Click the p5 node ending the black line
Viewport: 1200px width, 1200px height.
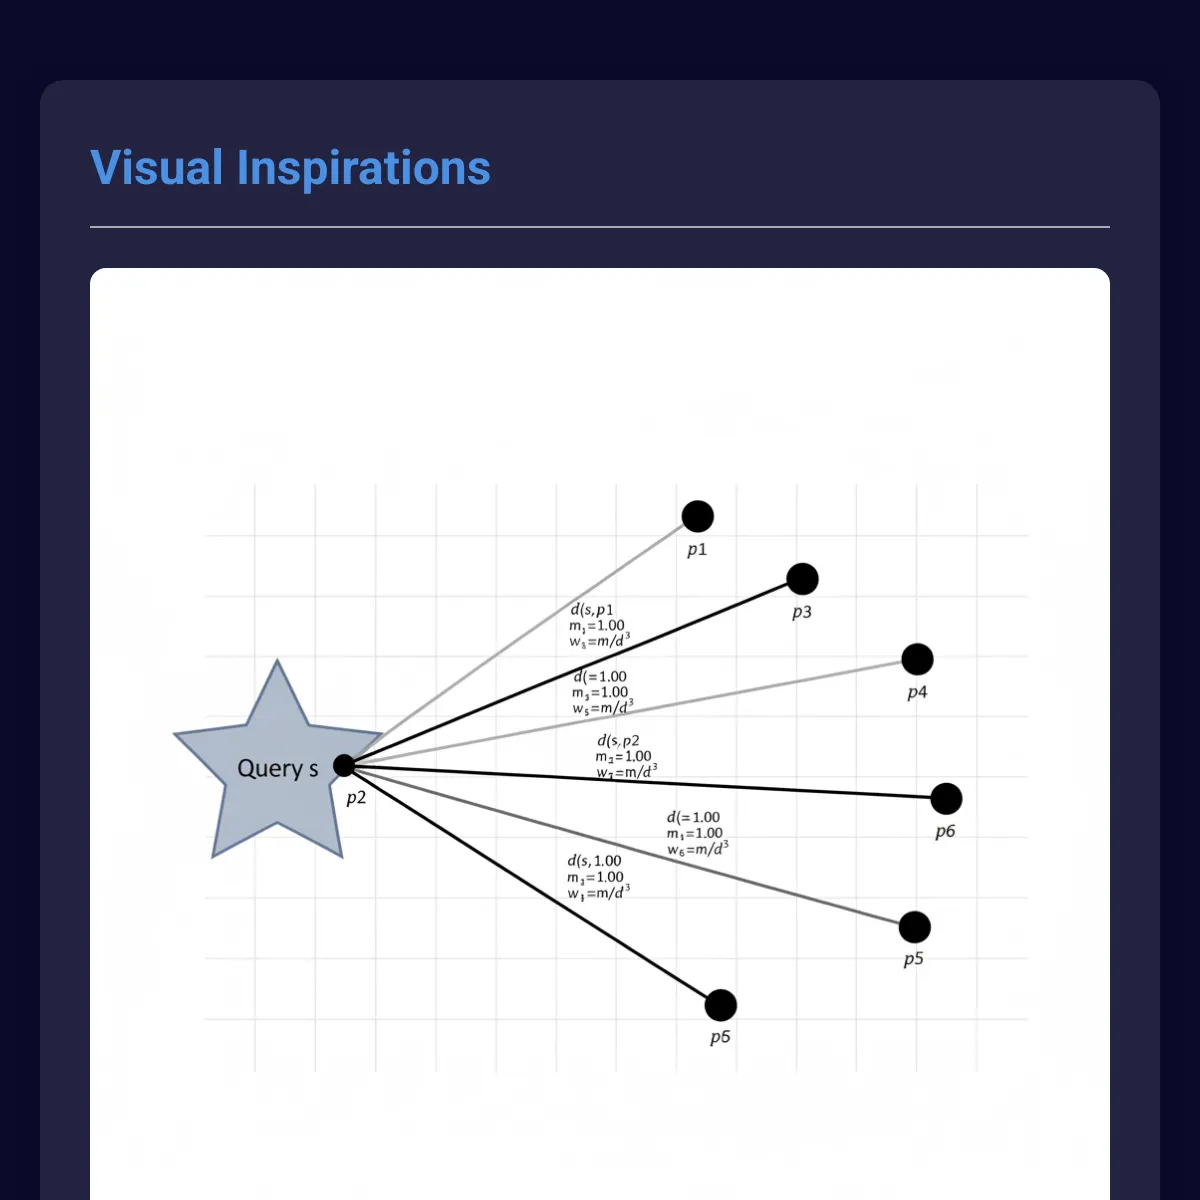click(x=720, y=1005)
